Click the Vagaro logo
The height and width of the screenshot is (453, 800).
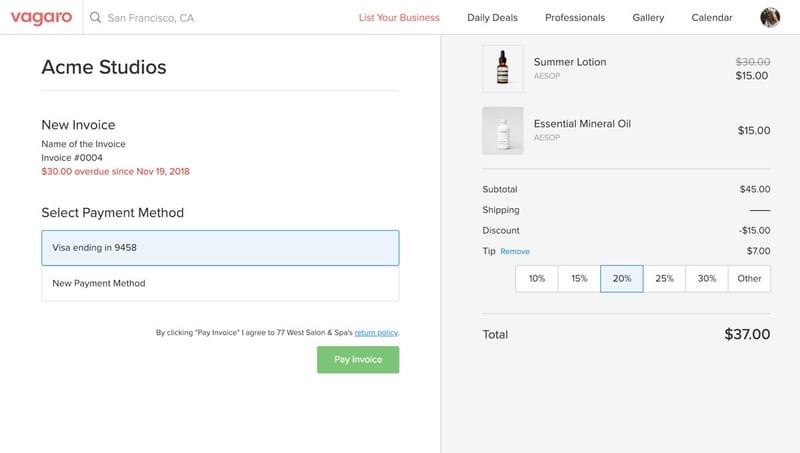click(x=42, y=17)
